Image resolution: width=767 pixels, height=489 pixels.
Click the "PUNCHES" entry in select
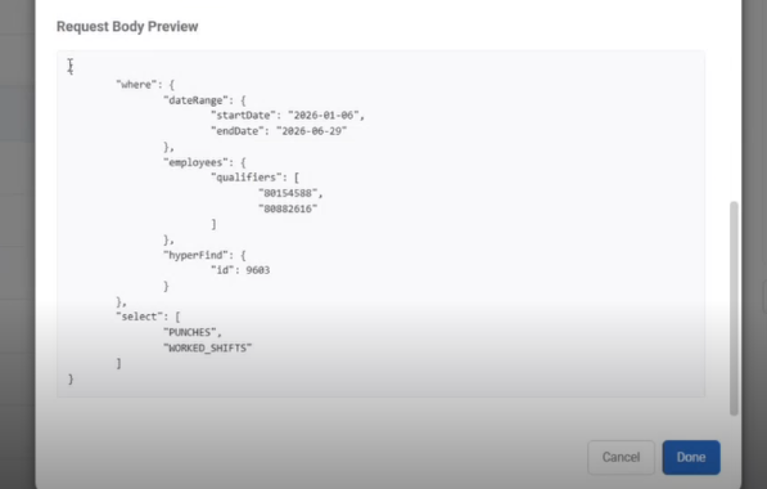190,333
